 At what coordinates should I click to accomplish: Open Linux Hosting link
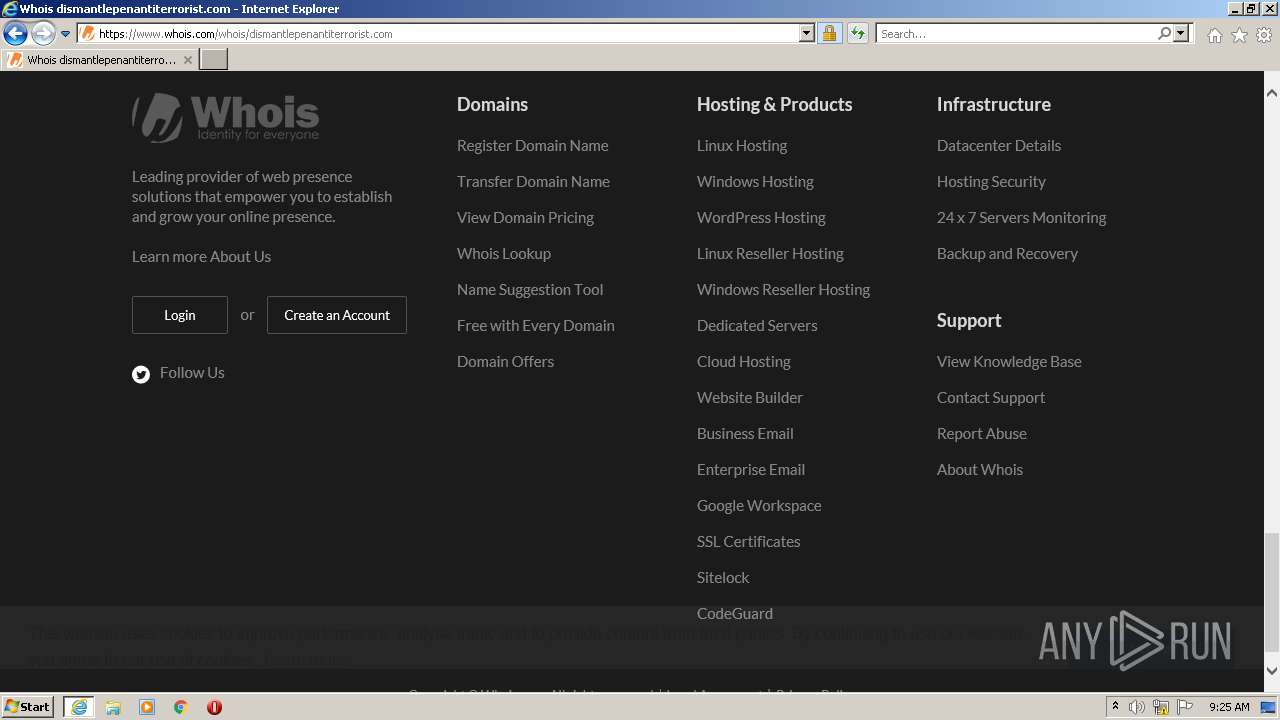pos(742,145)
